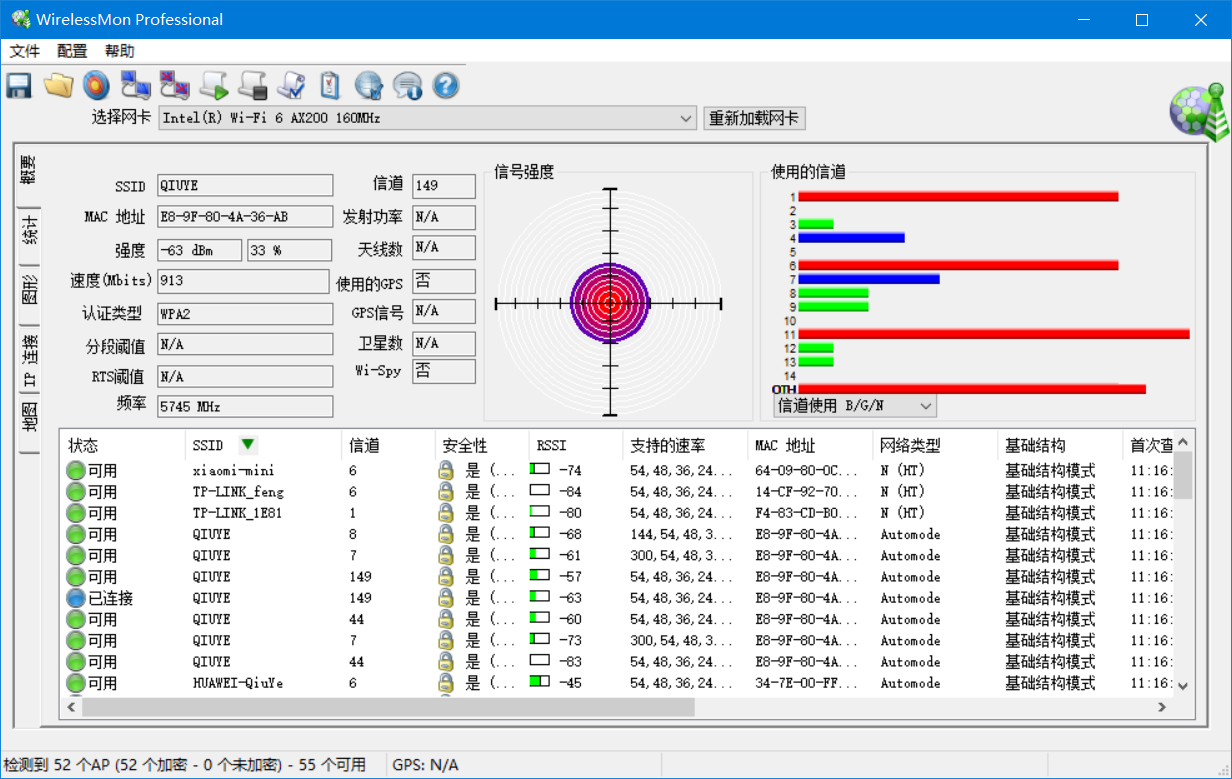Click the 认证类型 field showing WPA2
This screenshot has height=779, width=1232.
245,313
